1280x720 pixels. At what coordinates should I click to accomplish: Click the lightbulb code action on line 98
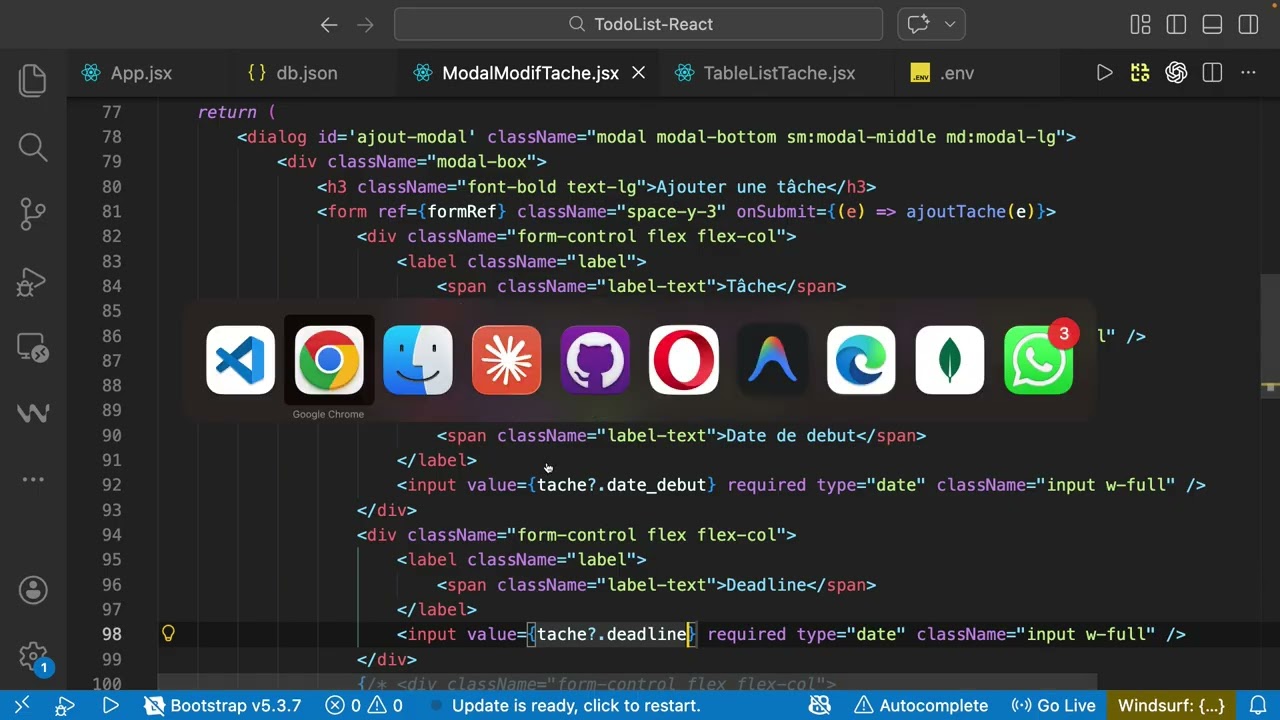168,634
